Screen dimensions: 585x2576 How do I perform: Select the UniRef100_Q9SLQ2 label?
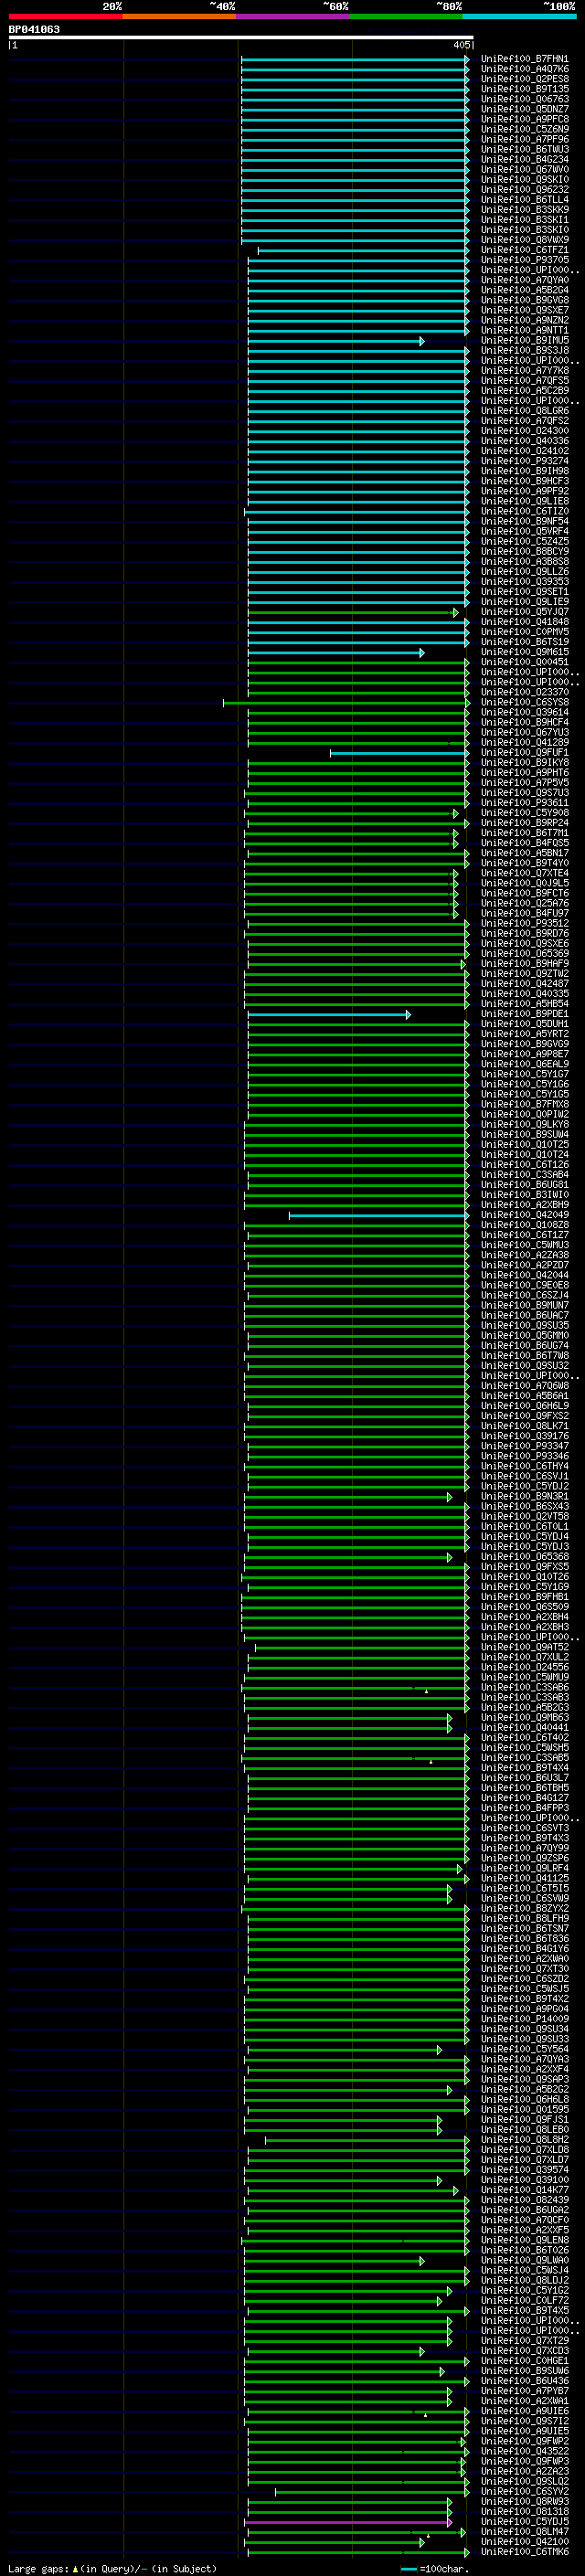coord(524,2481)
